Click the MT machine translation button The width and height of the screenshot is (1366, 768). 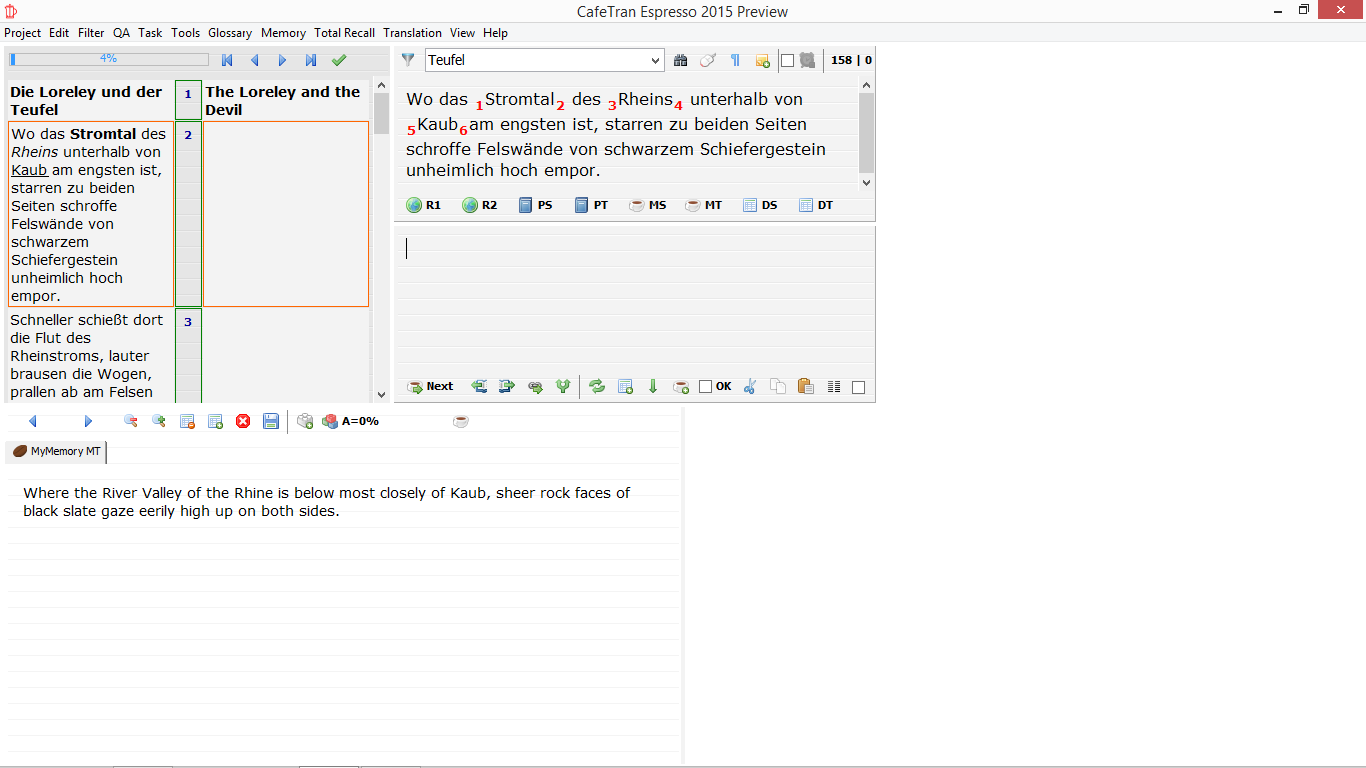(703, 205)
